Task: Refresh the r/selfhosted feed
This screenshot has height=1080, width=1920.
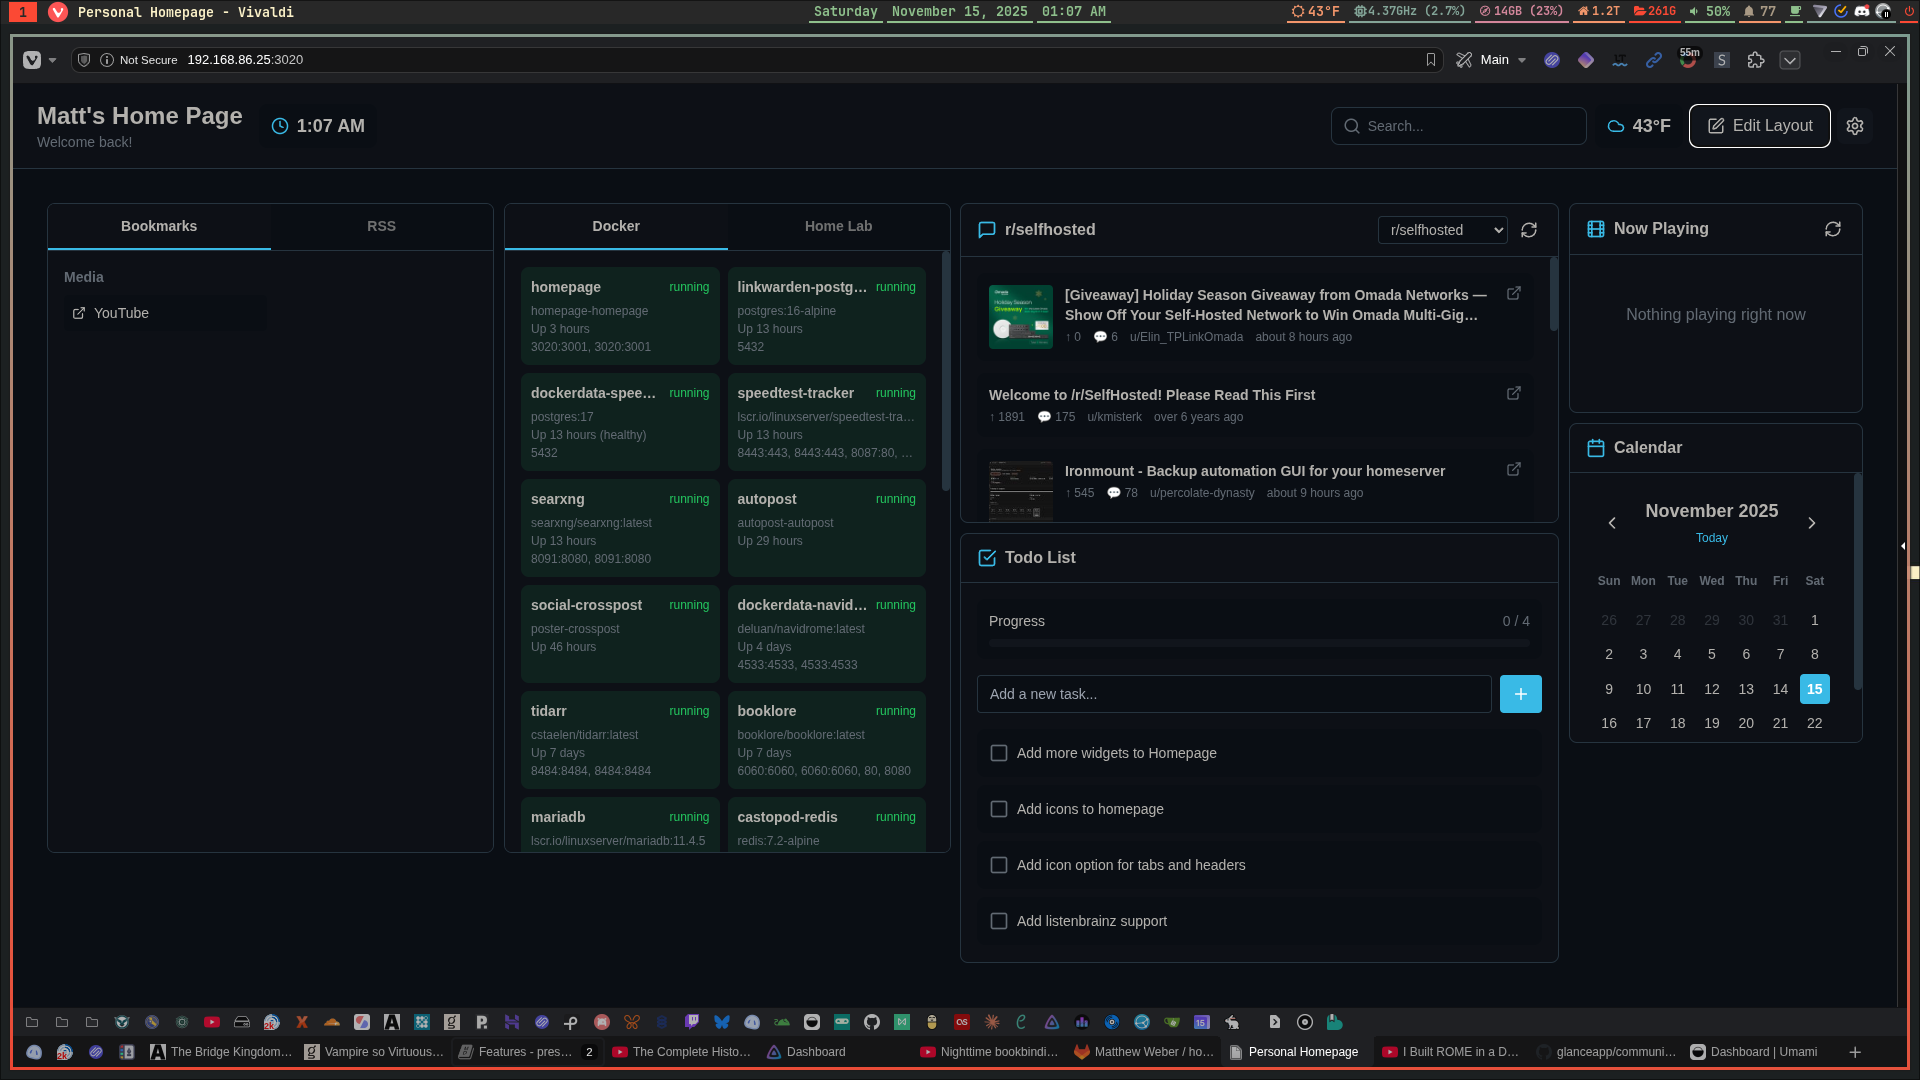Action: tap(1529, 230)
